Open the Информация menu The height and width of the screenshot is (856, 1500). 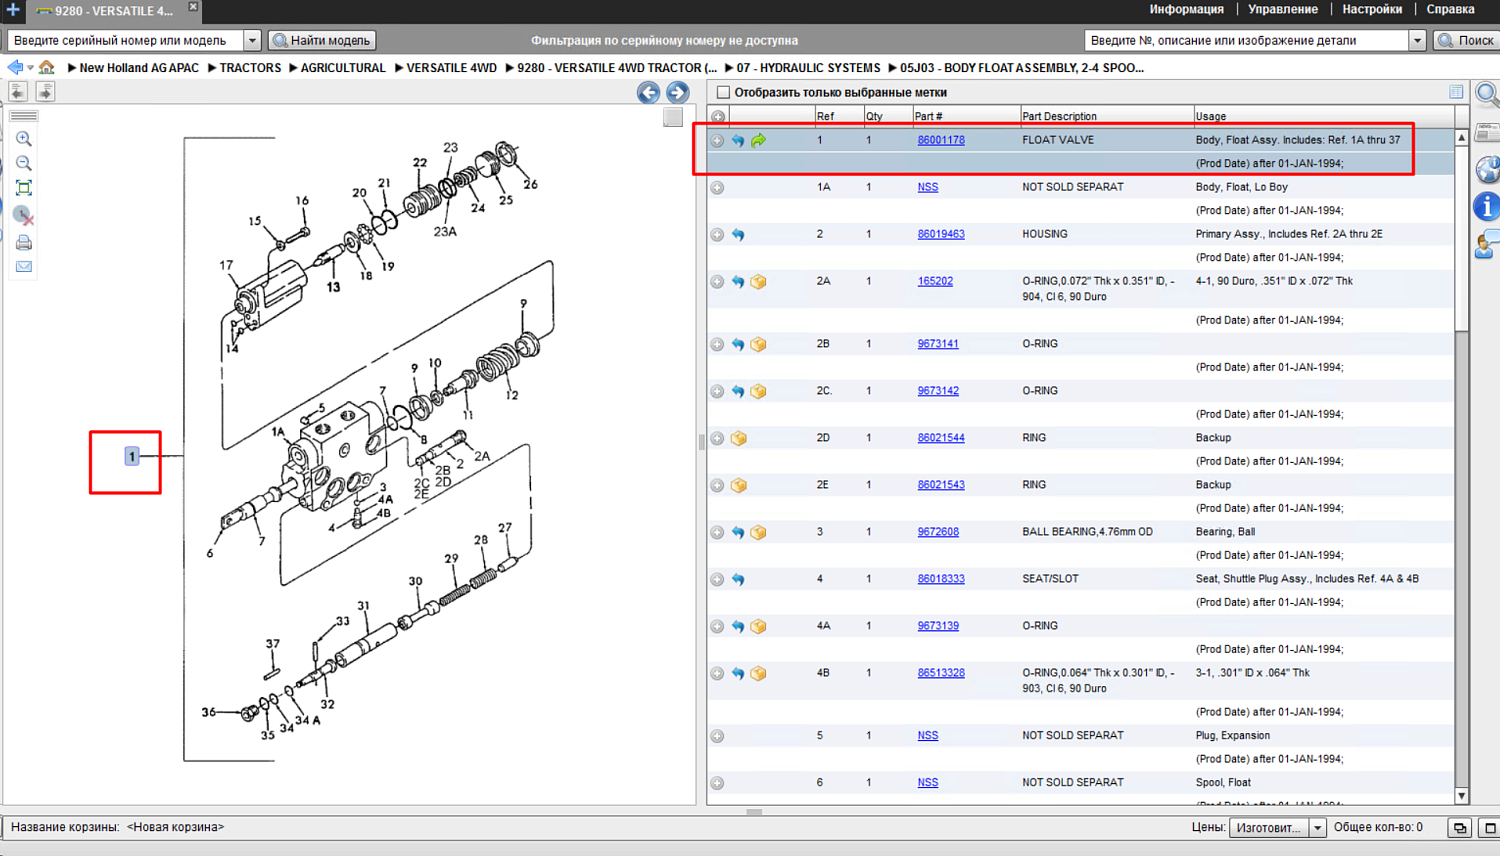pos(1186,9)
